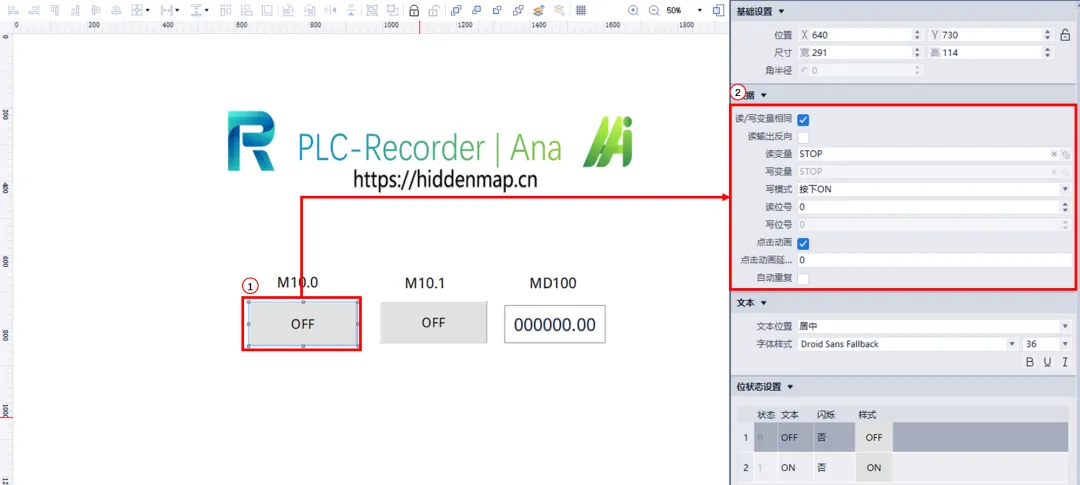
Task: Click the 读位号 stepper arrows
Action: tap(1065, 207)
